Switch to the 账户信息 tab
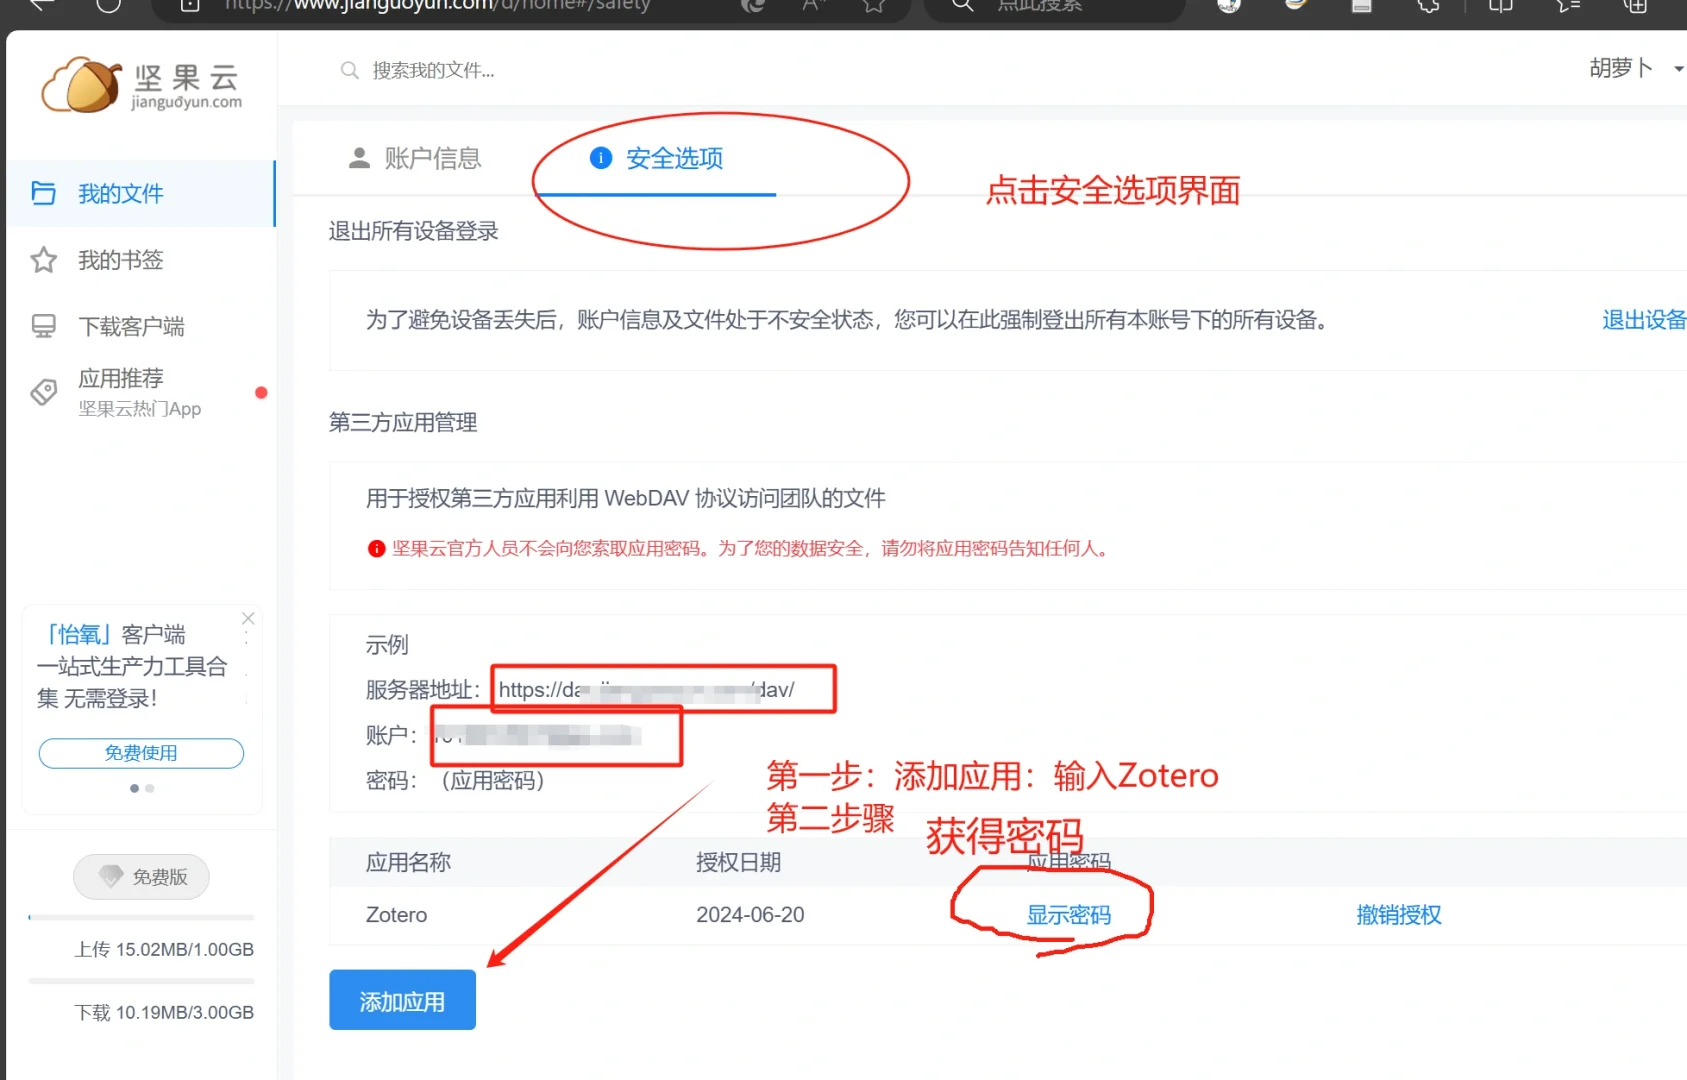 pyautogui.click(x=430, y=158)
